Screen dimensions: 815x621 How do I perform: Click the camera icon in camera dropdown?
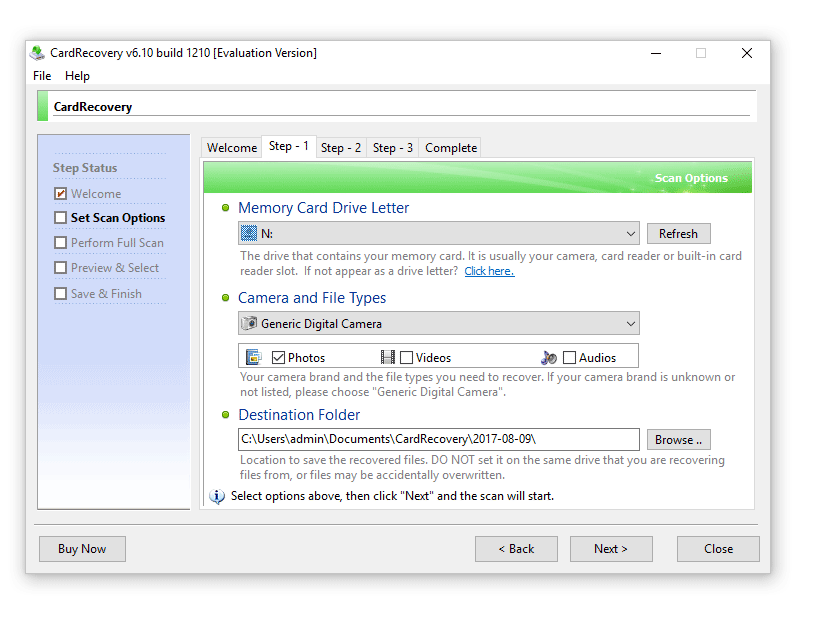[x=249, y=324]
